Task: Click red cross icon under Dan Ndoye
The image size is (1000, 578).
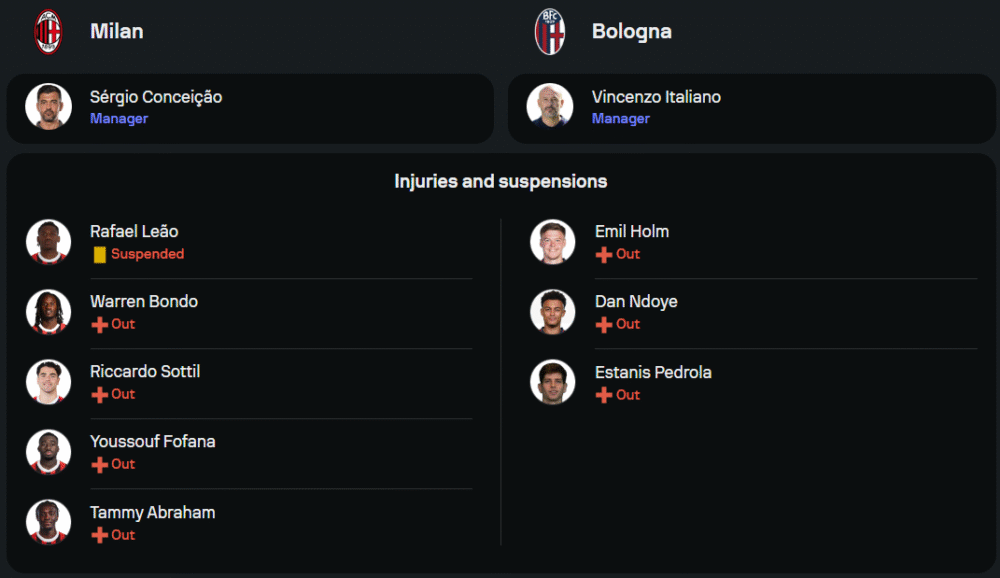Action: 603,325
